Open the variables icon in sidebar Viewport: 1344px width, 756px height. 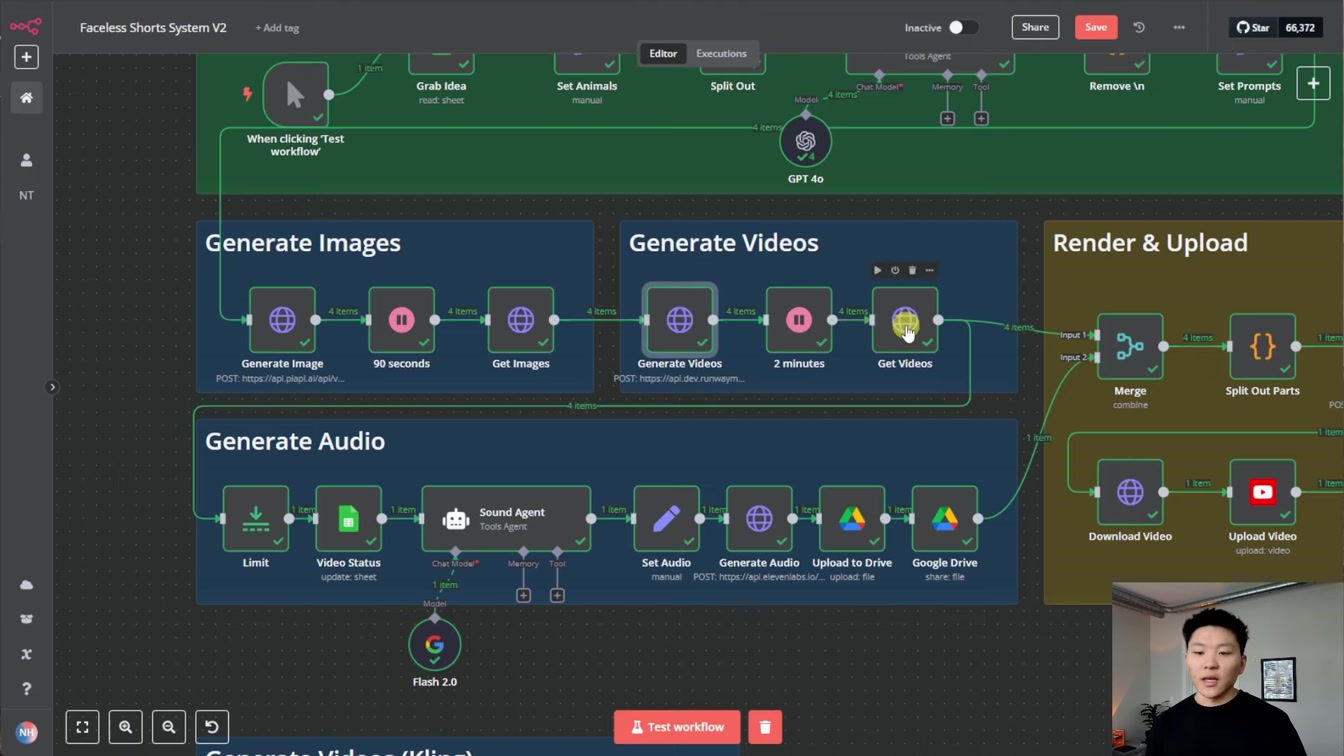click(26, 654)
